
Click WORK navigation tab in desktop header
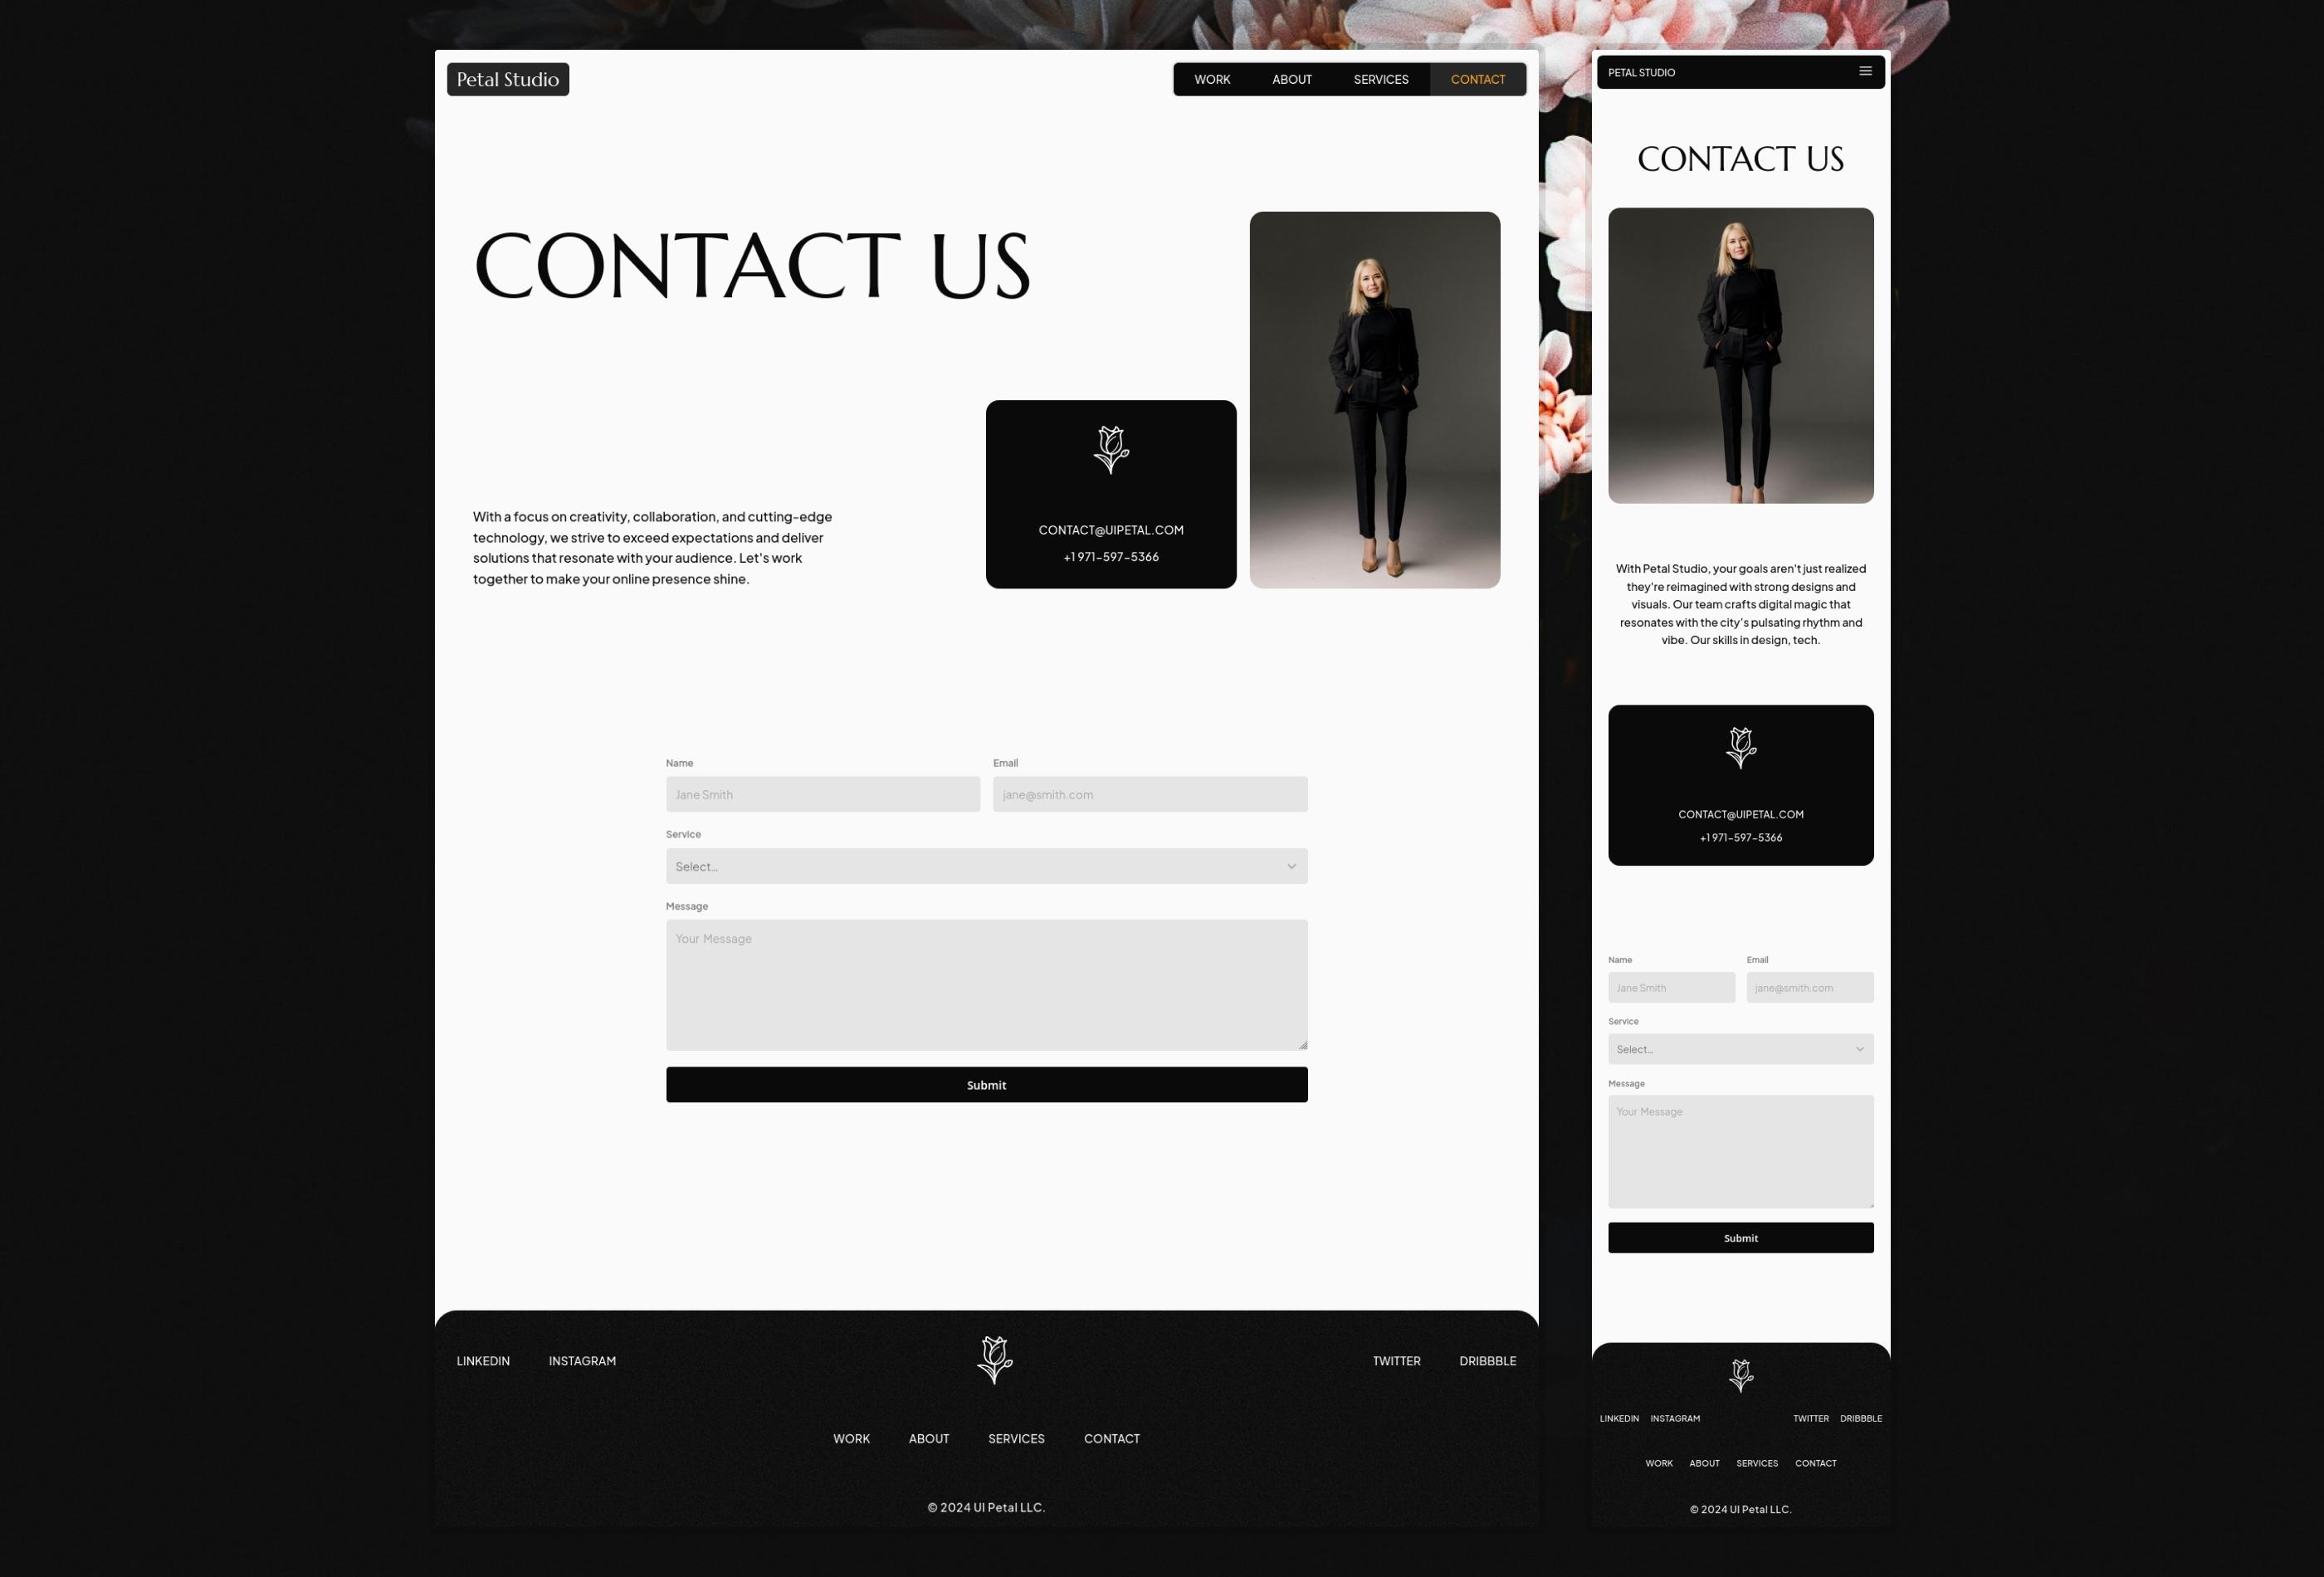pos(1212,79)
